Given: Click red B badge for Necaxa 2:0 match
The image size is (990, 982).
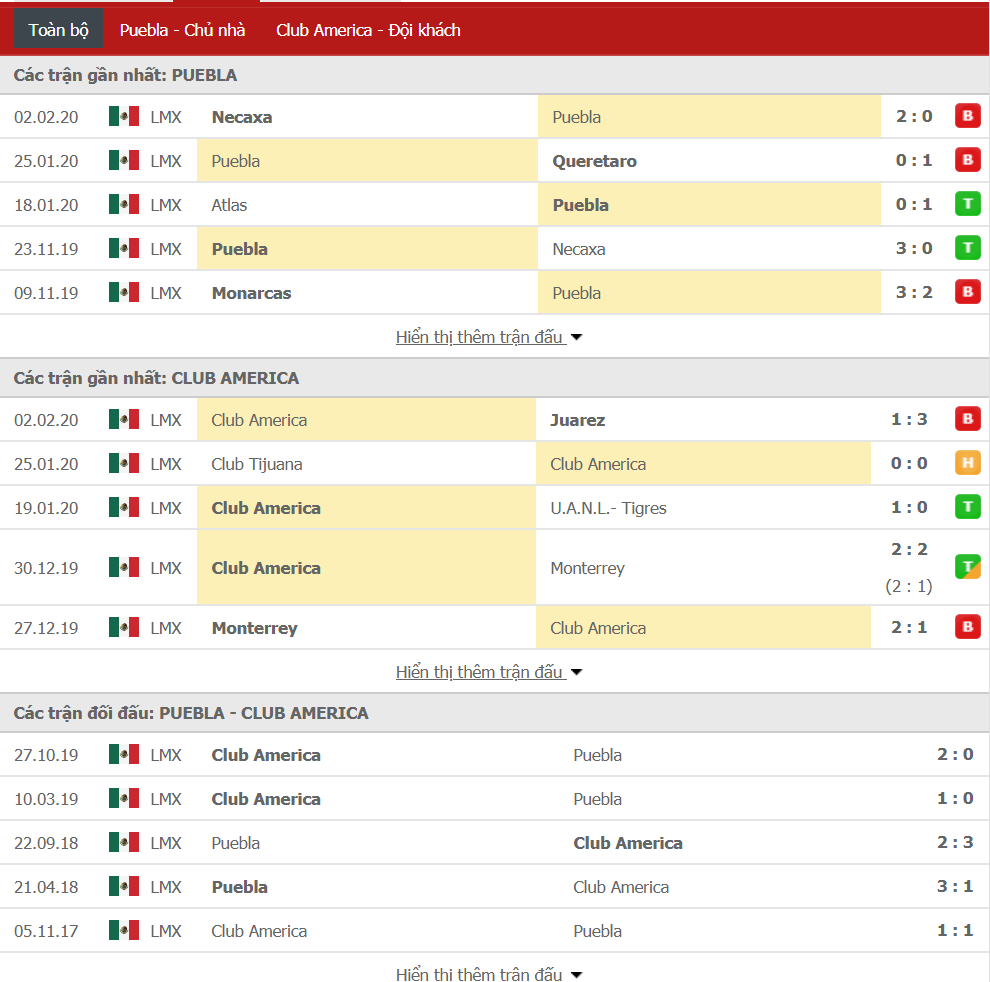Looking at the screenshot, I should click(x=967, y=116).
